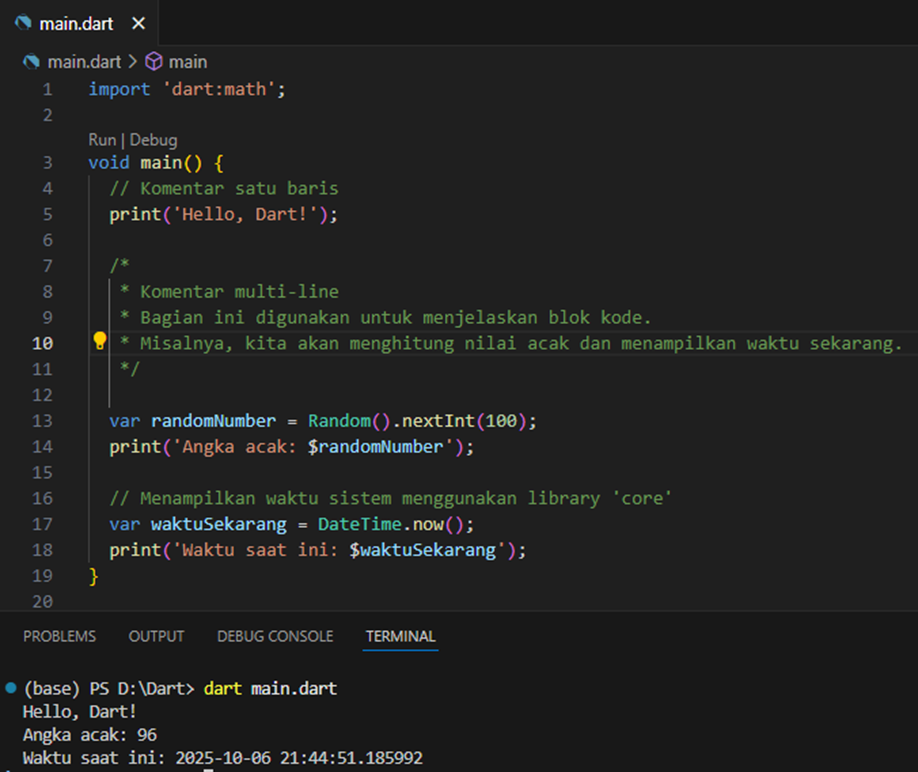The image size is (918, 772).
Task: Click line number 13 in the gutter
Action: (x=42, y=421)
